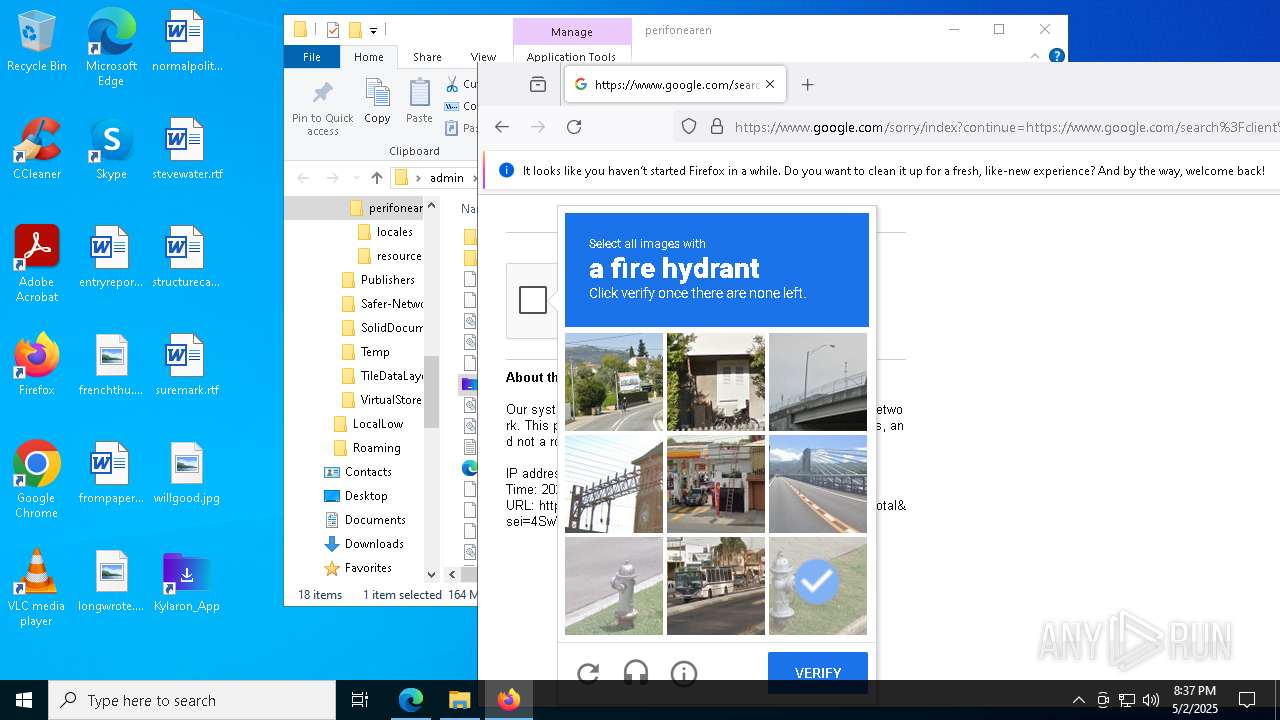This screenshot has width=1280, height=720.
Task: Switch to the Share ribbon tab
Action: click(x=427, y=57)
